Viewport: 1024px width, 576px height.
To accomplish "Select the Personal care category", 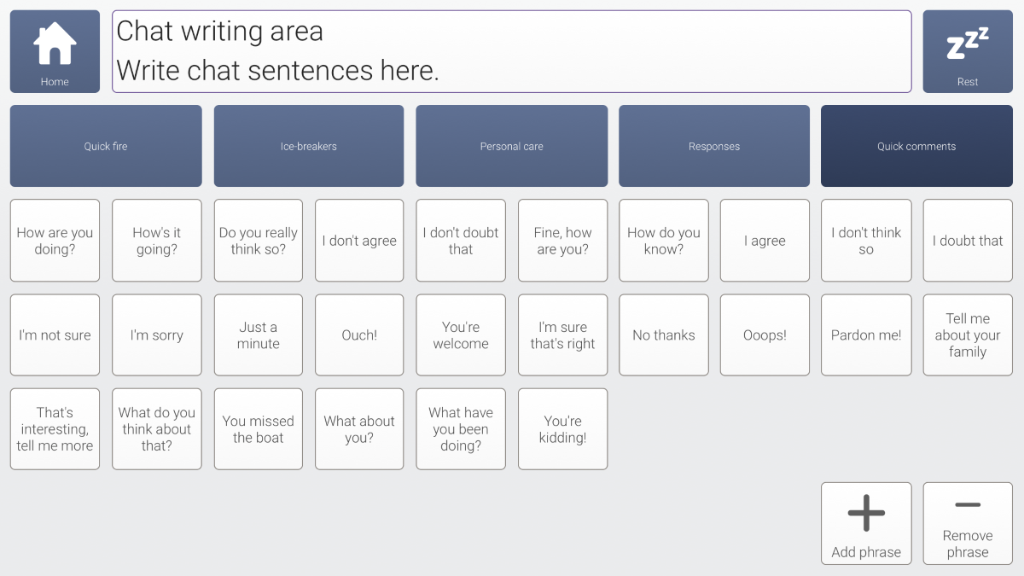I will [x=511, y=146].
